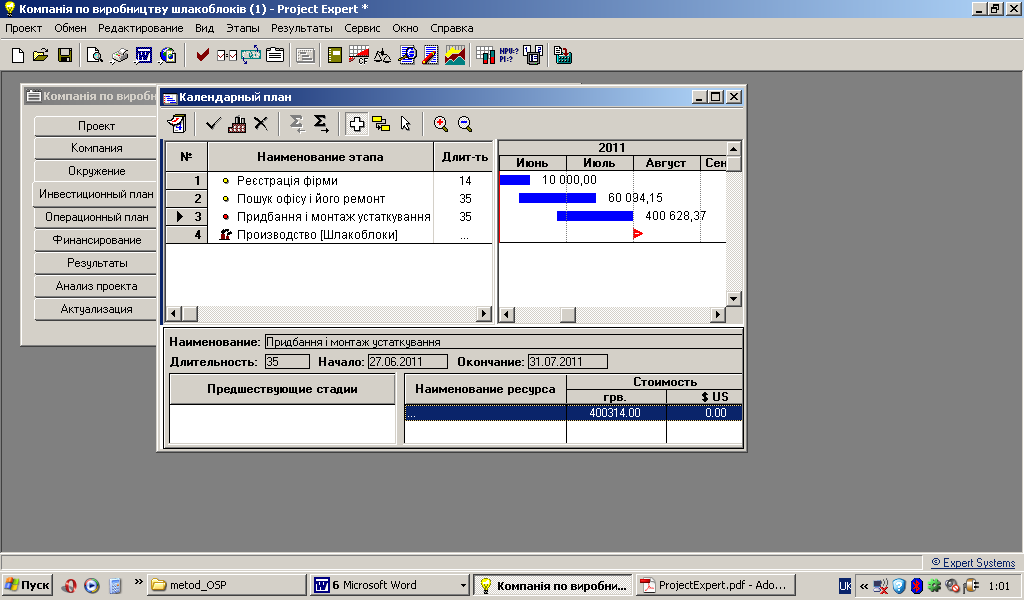Zoom out Gantt chart with minus magnifier
The width and height of the screenshot is (1024, 600).
pos(465,124)
